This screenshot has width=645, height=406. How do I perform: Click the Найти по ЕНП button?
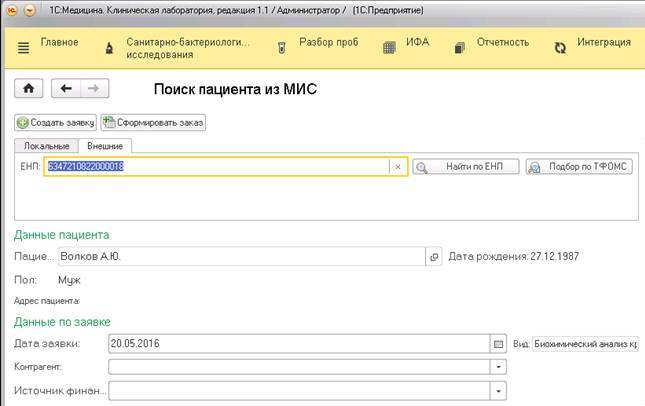pos(466,167)
